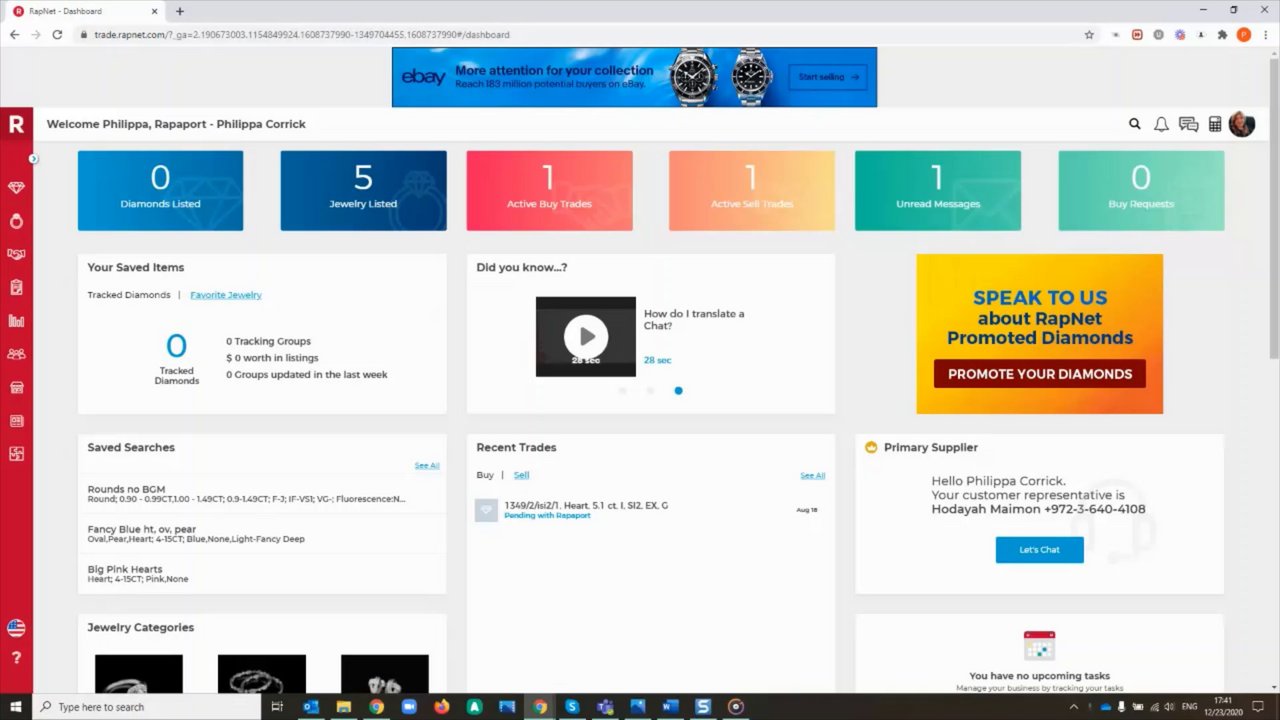Change language via the flag icon
Image resolution: width=1280 pixels, height=720 pixels.
pos(16,628)
